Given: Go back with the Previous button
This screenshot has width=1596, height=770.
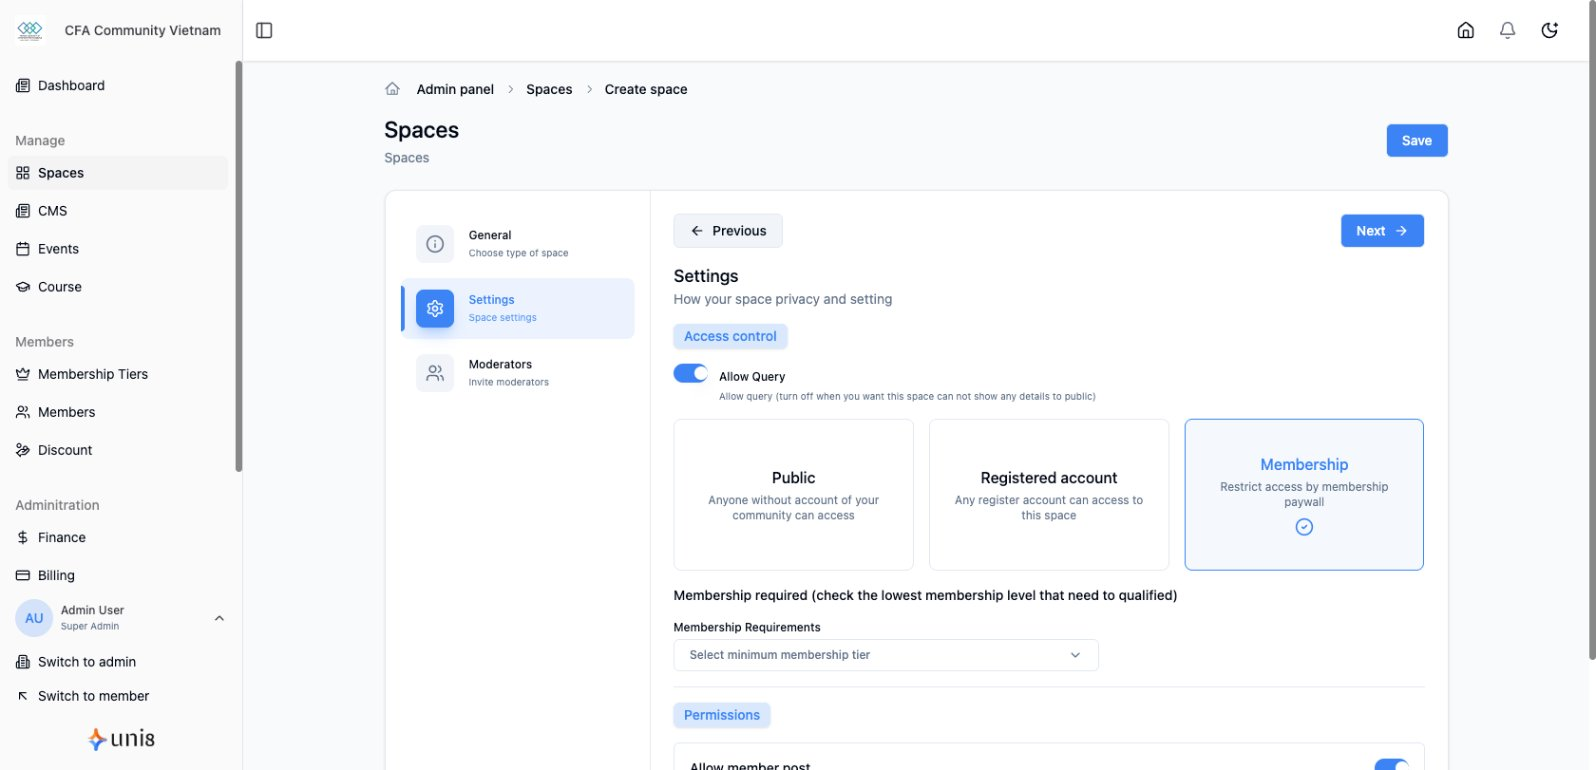Looking at the screenshot, I should (728, 231).
